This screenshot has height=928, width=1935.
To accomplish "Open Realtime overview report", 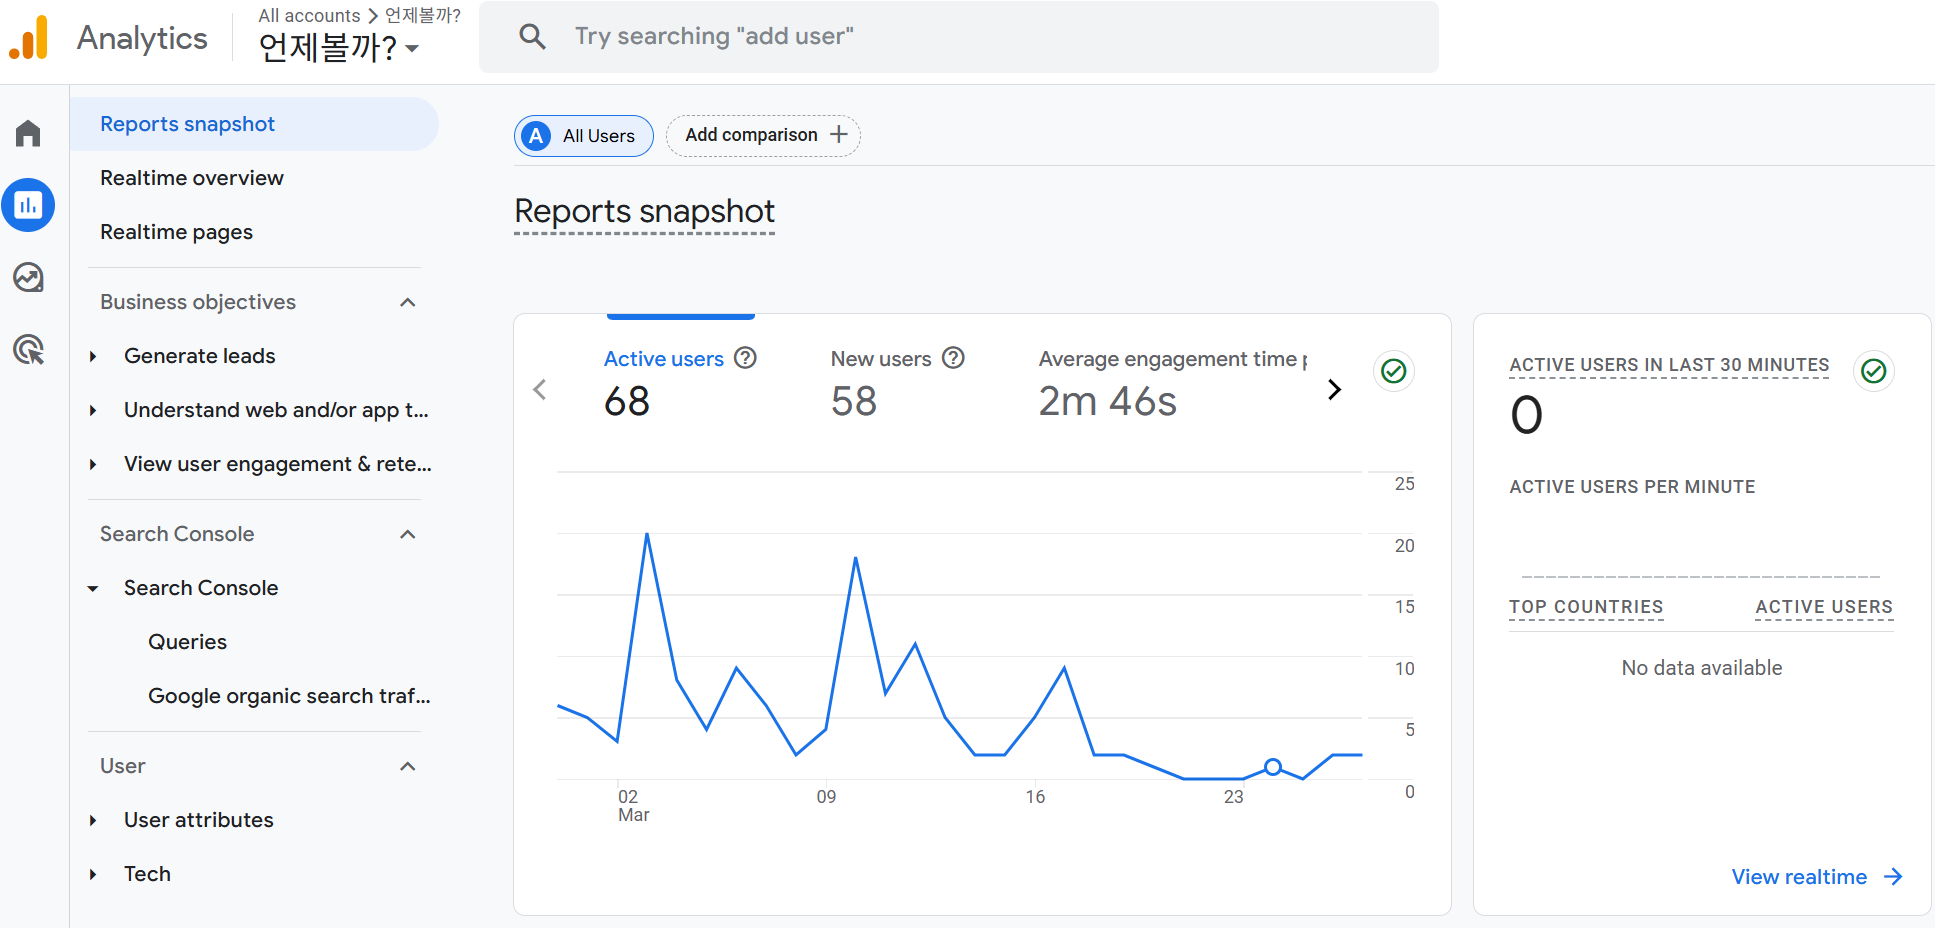I will 192,178.
